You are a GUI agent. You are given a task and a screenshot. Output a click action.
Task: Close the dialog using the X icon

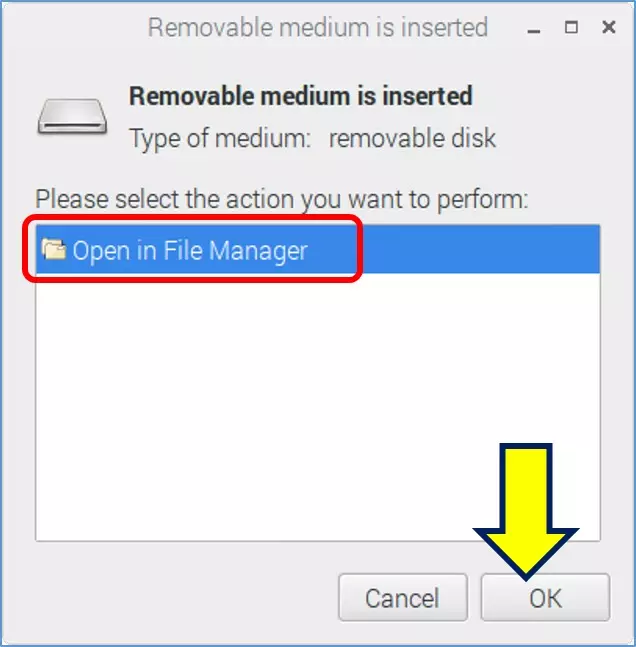(609, 28)
